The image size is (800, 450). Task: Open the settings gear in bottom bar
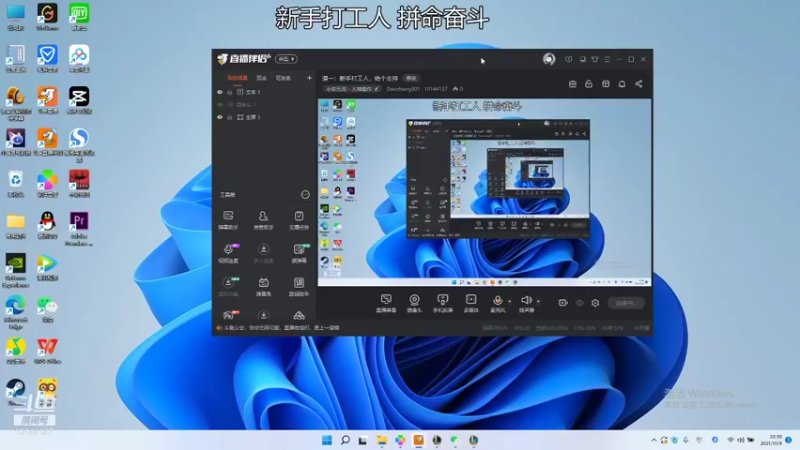click(x=595, y=303)
